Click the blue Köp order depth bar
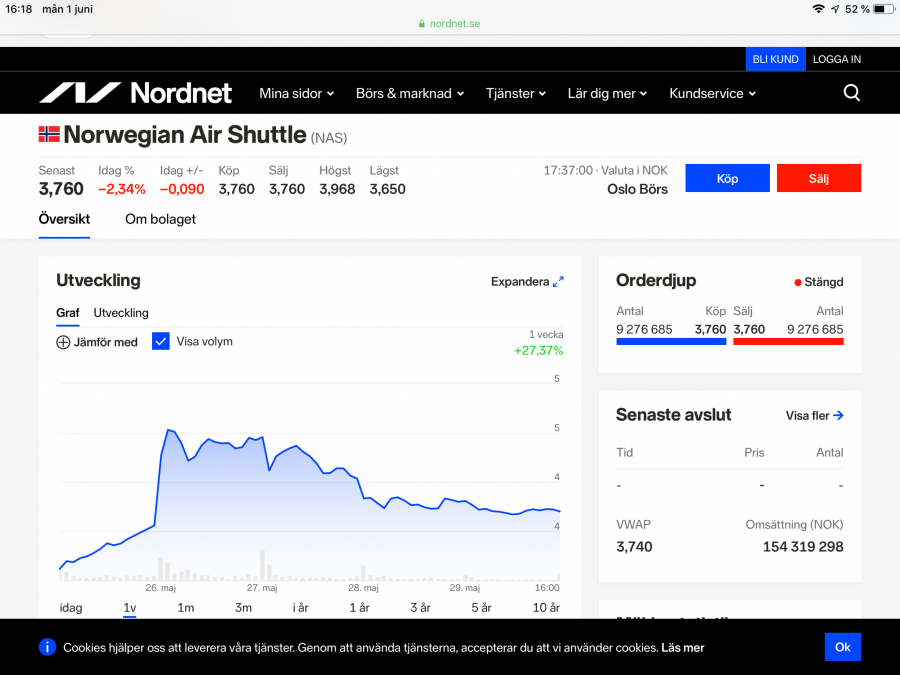The image size is (900, 675). tap(671, 342)
